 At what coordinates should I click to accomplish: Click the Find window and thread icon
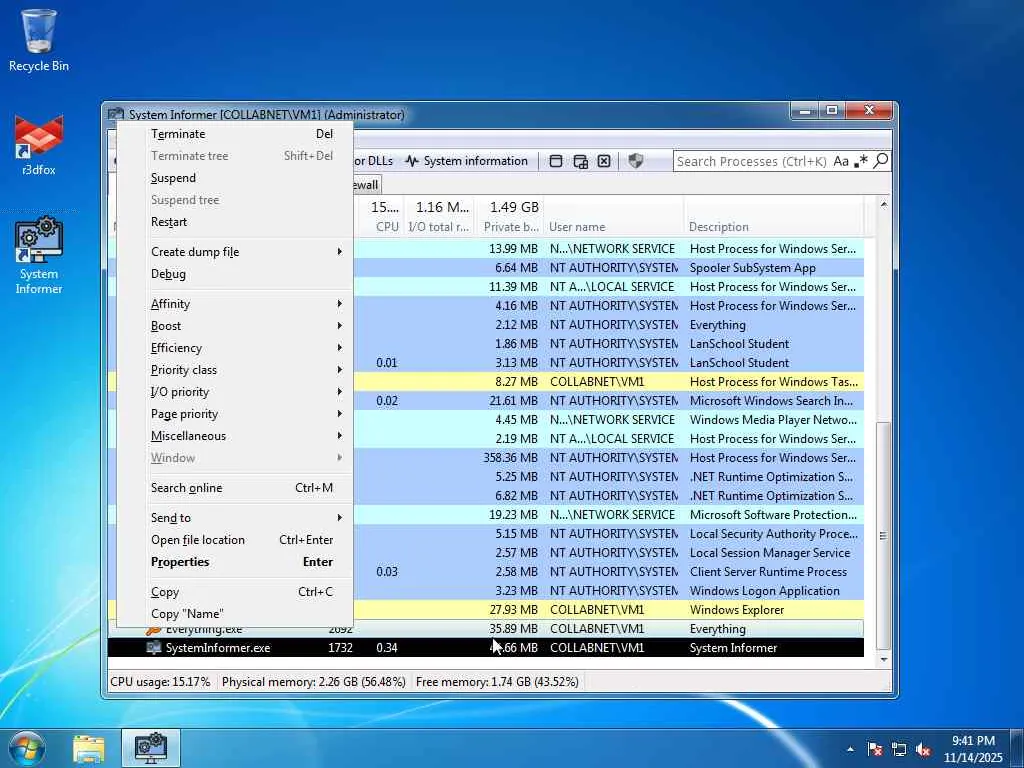pos(581,161)
